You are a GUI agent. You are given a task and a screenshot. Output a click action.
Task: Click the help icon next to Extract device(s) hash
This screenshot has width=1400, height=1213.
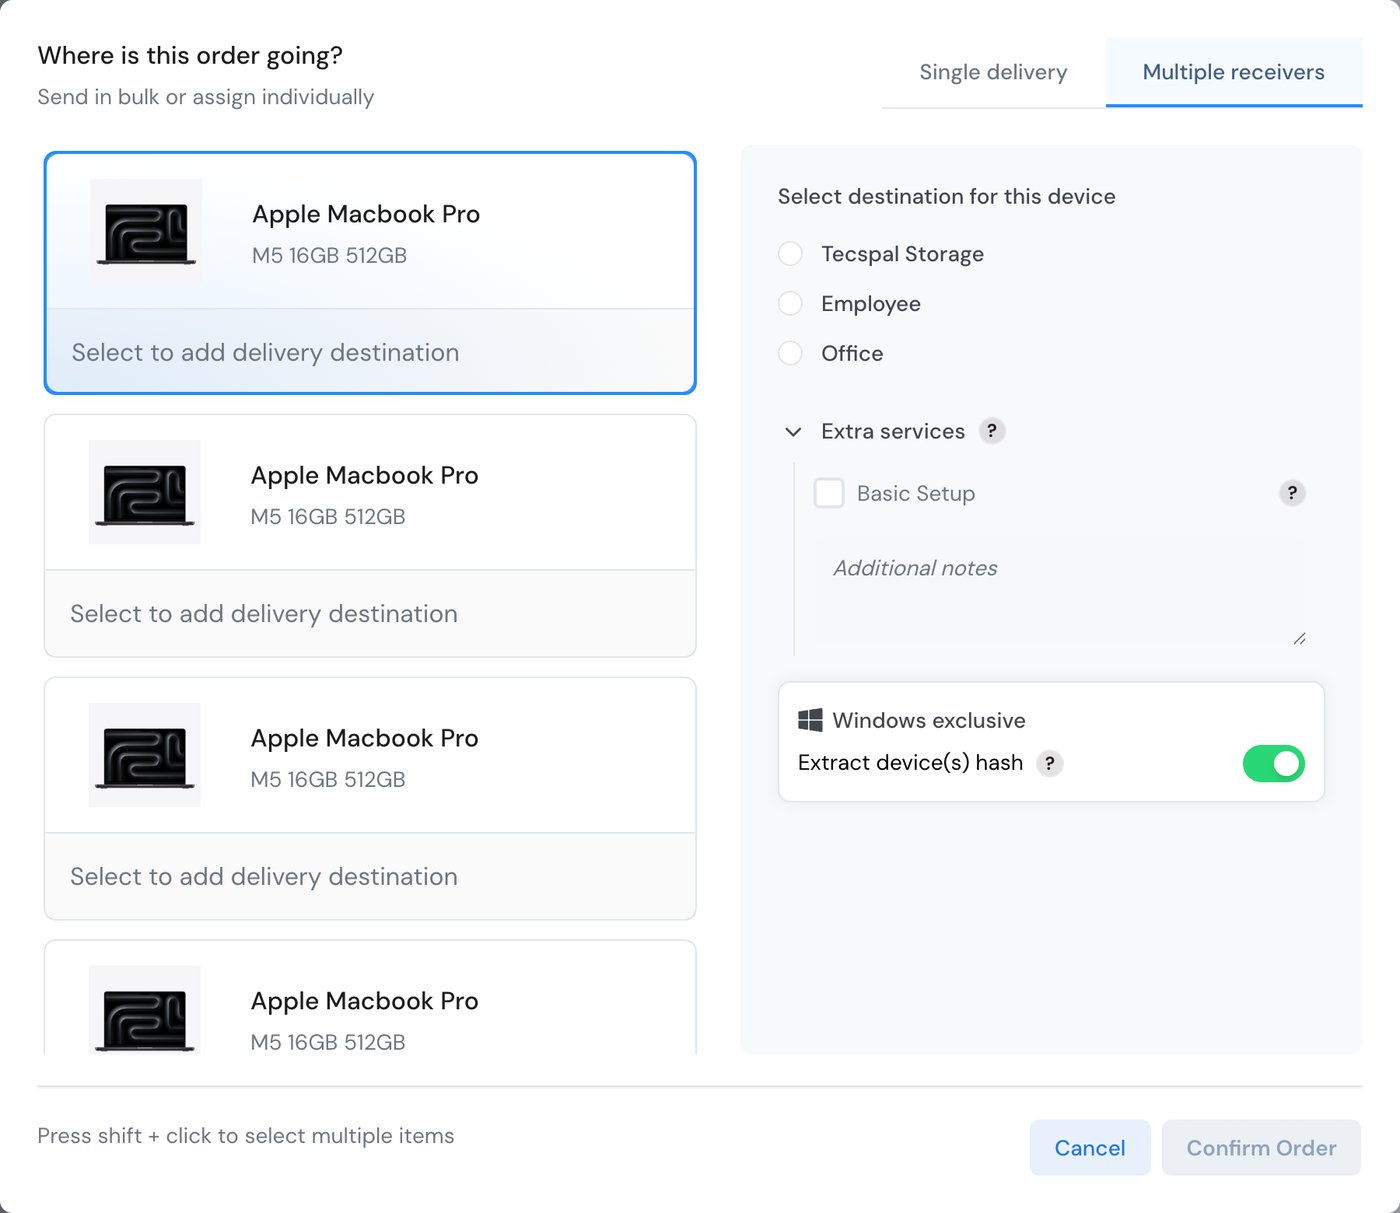[x=1049, y=763]
